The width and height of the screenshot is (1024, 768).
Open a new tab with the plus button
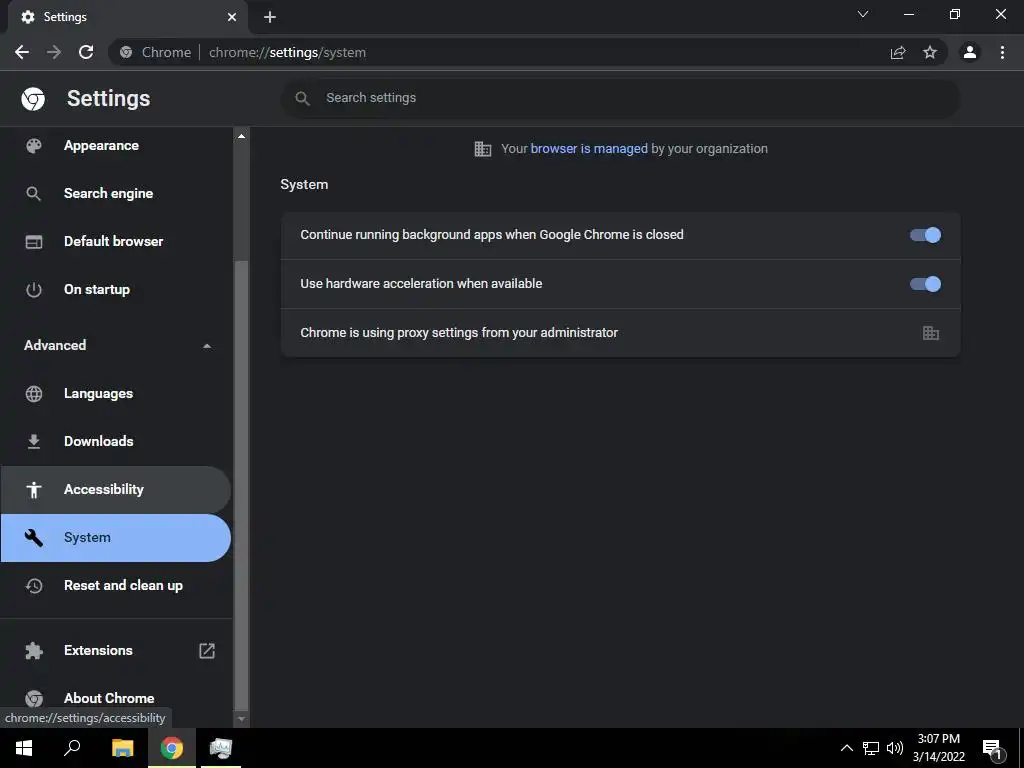pos(270,17)
